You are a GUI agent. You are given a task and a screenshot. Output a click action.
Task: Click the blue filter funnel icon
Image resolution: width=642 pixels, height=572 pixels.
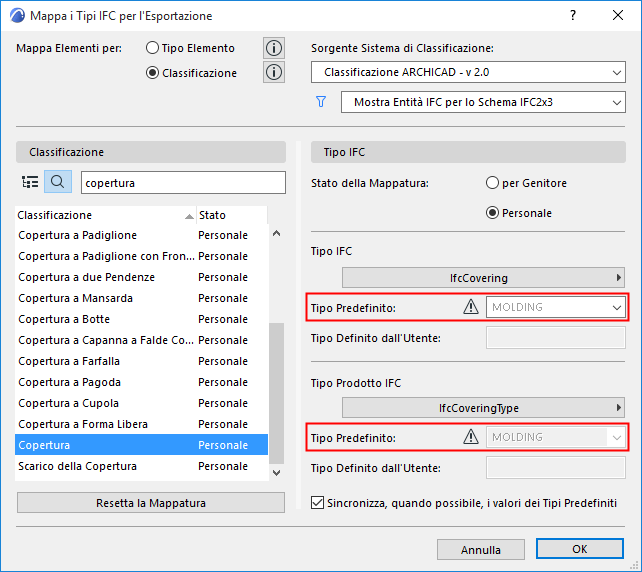pyautogui.click(x=321, y=102)
